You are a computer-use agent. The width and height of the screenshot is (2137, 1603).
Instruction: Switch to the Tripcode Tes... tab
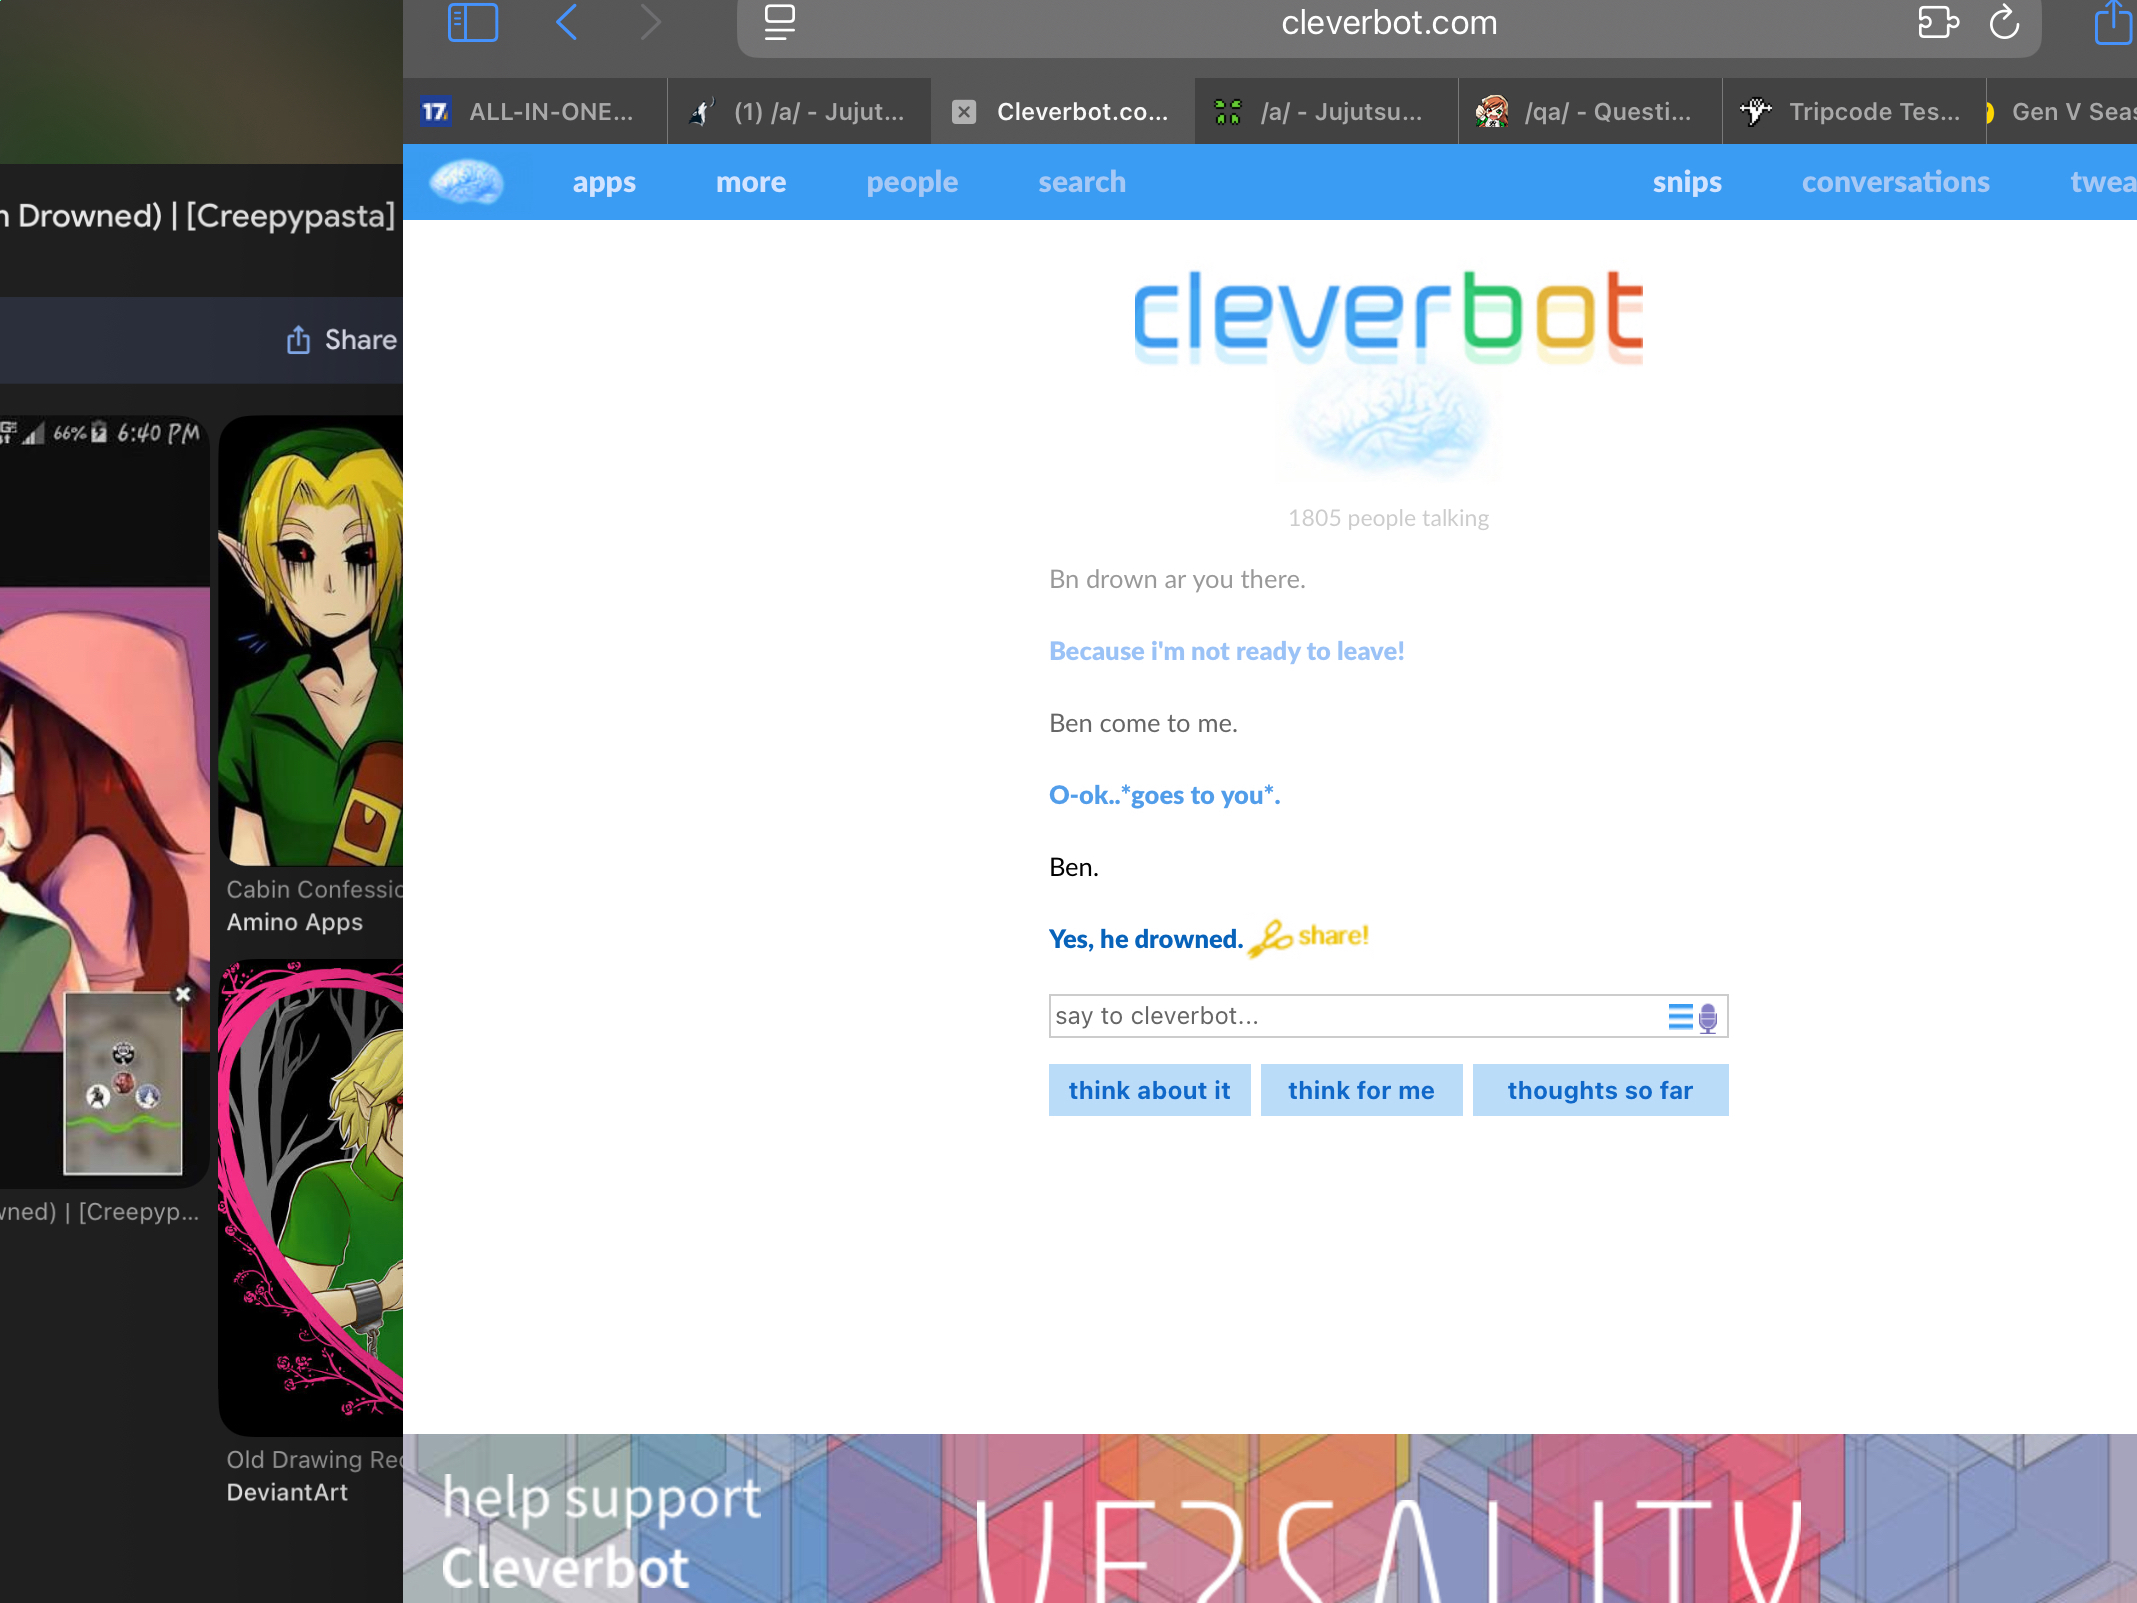pos(1853,112)
